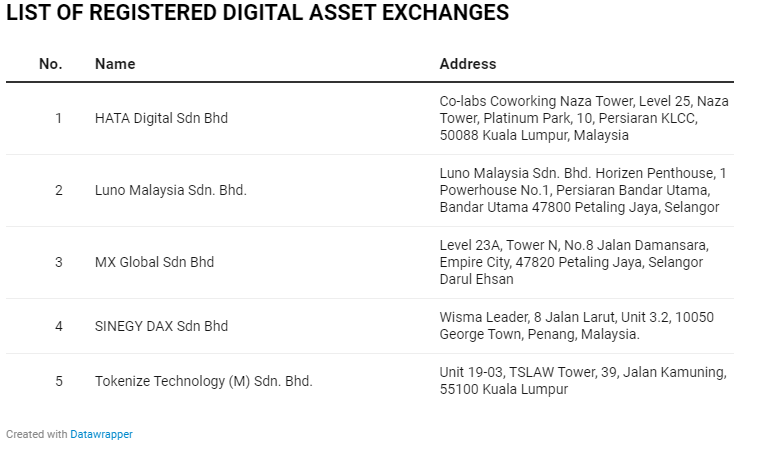Click row number 5

point(58,381)
